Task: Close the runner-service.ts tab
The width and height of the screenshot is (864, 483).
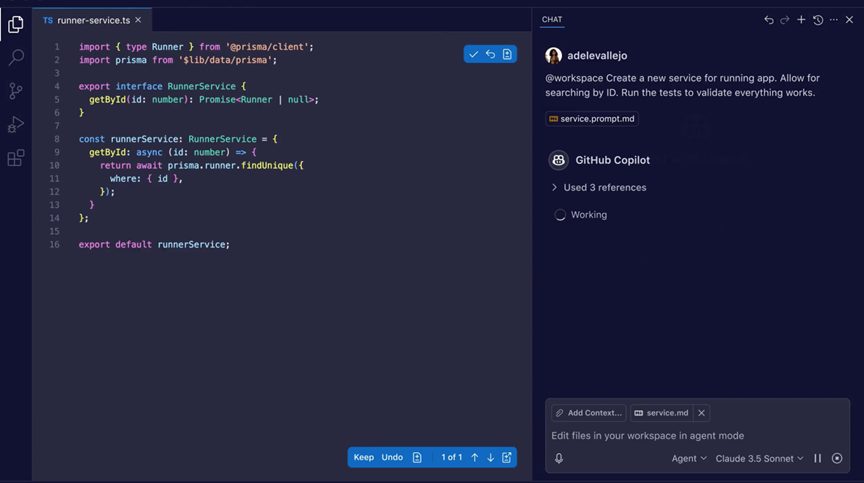Action: [x=138, y=20]
